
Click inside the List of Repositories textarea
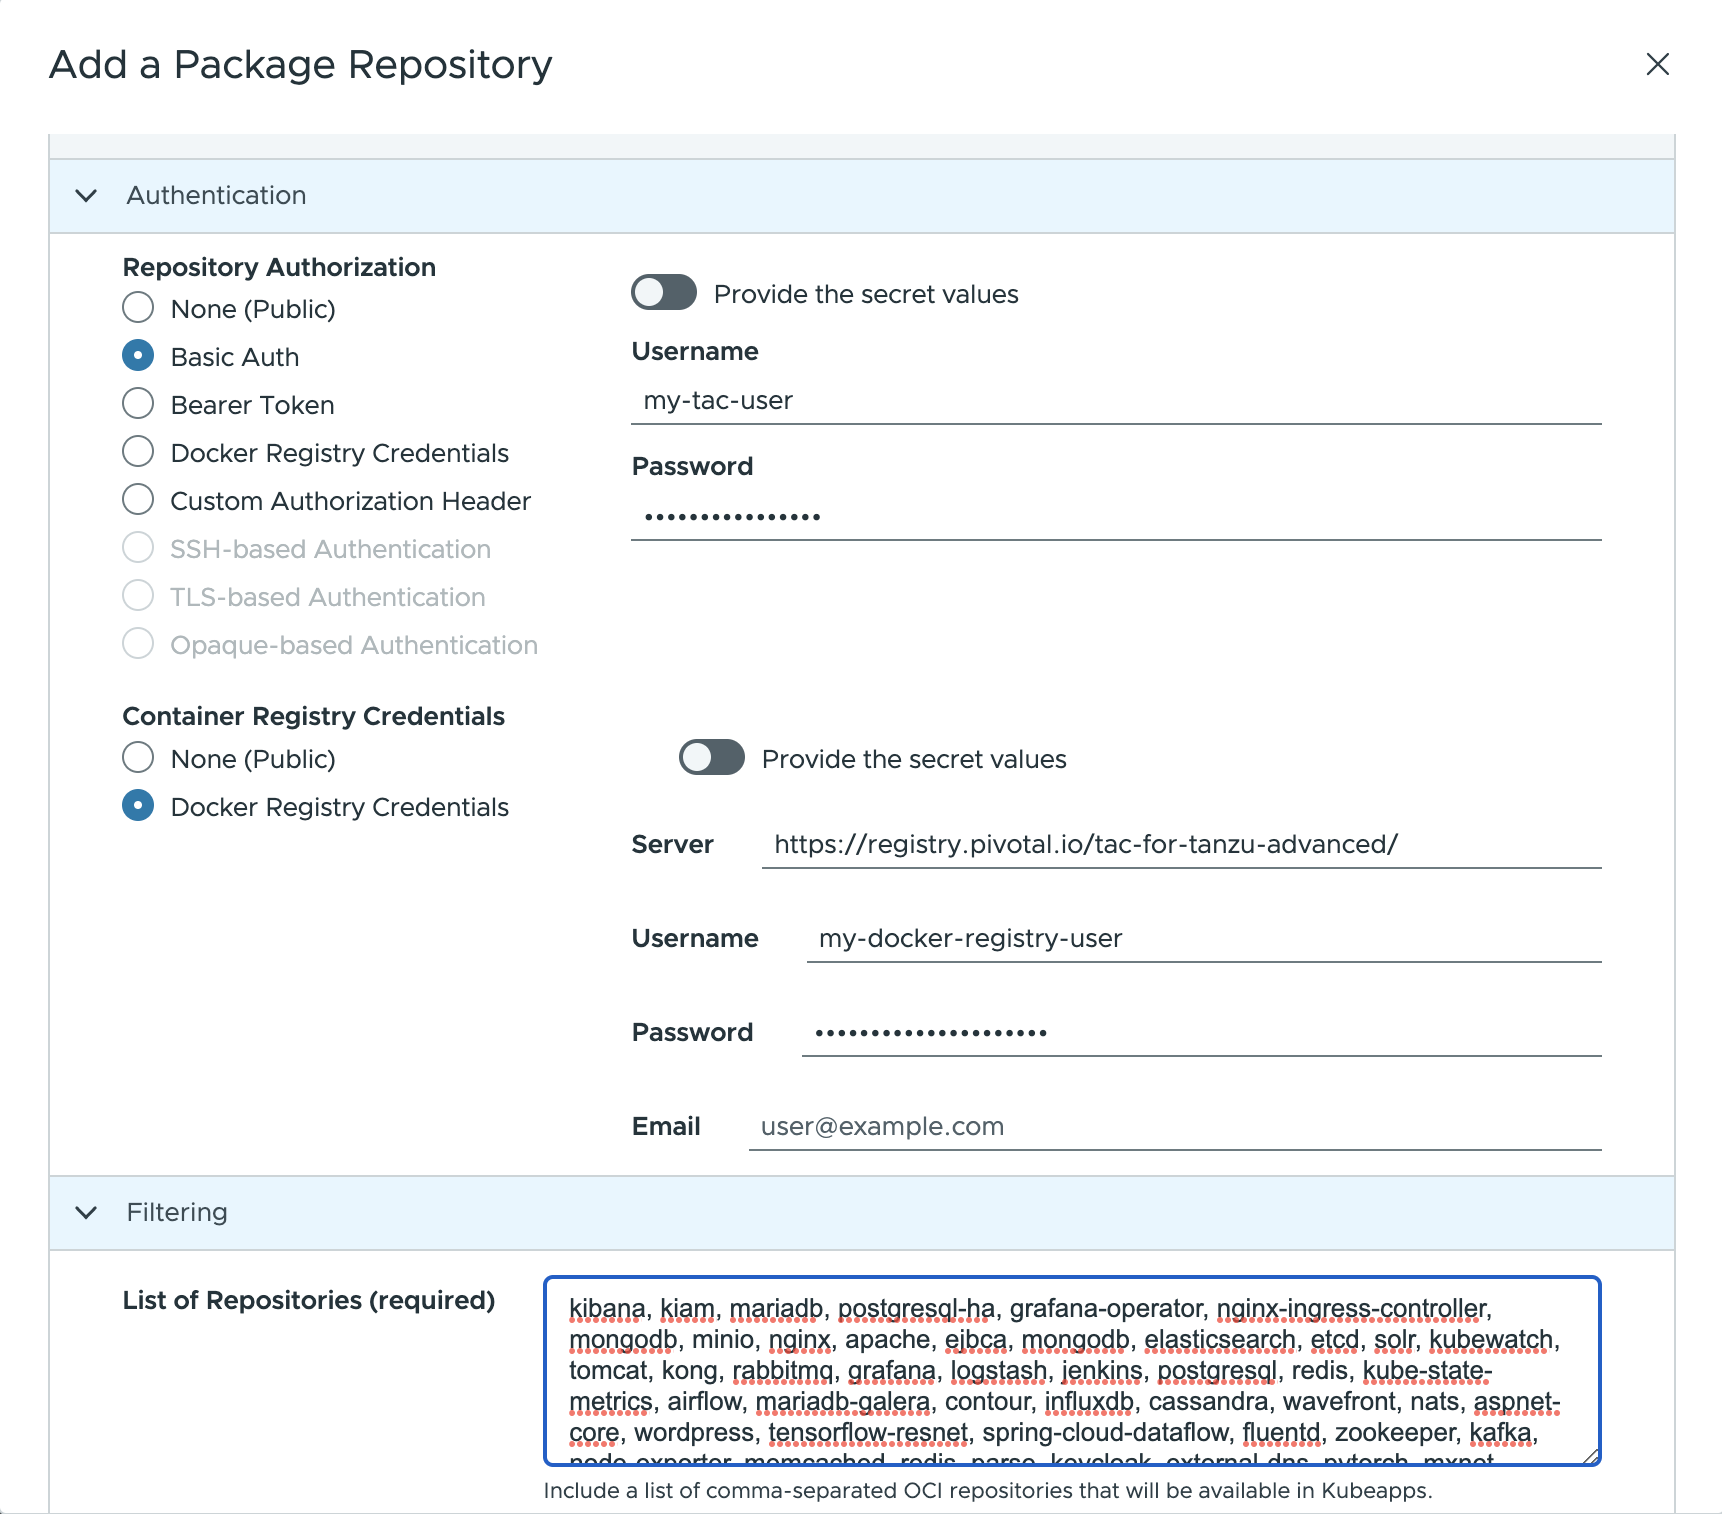(x=1070, y=1370)
